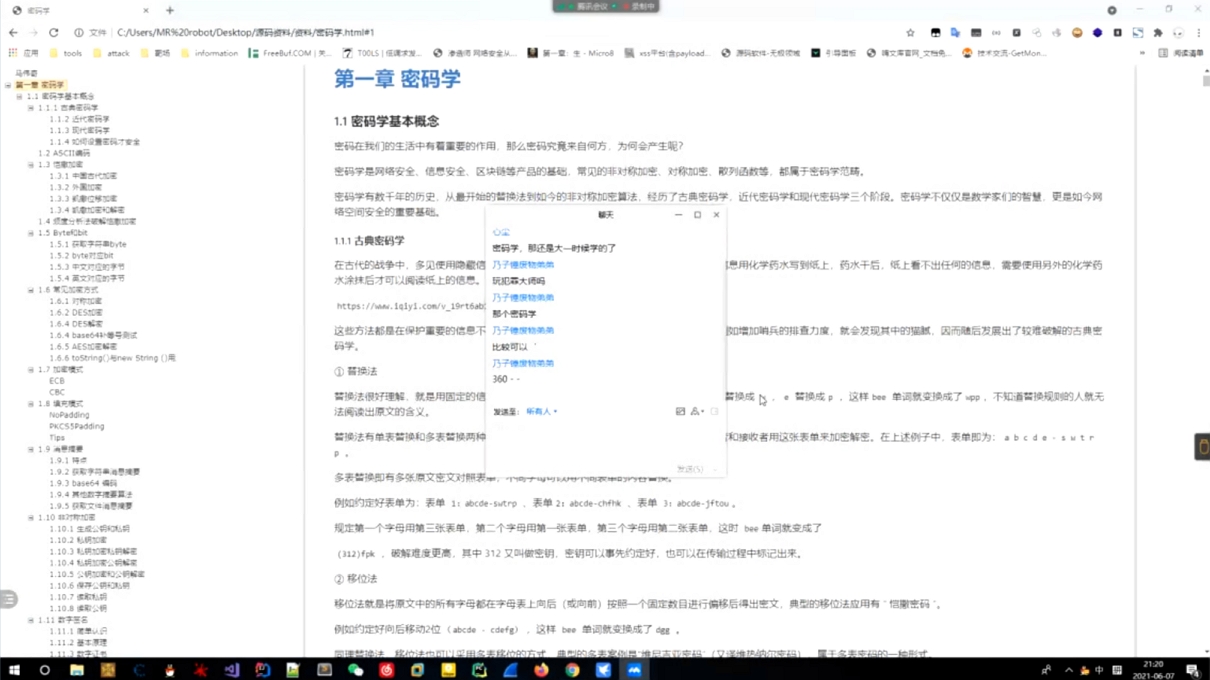Open Chrome's three-dot menu
The height and width of the screenshot is (680, 1210).
coord(1198,32)
